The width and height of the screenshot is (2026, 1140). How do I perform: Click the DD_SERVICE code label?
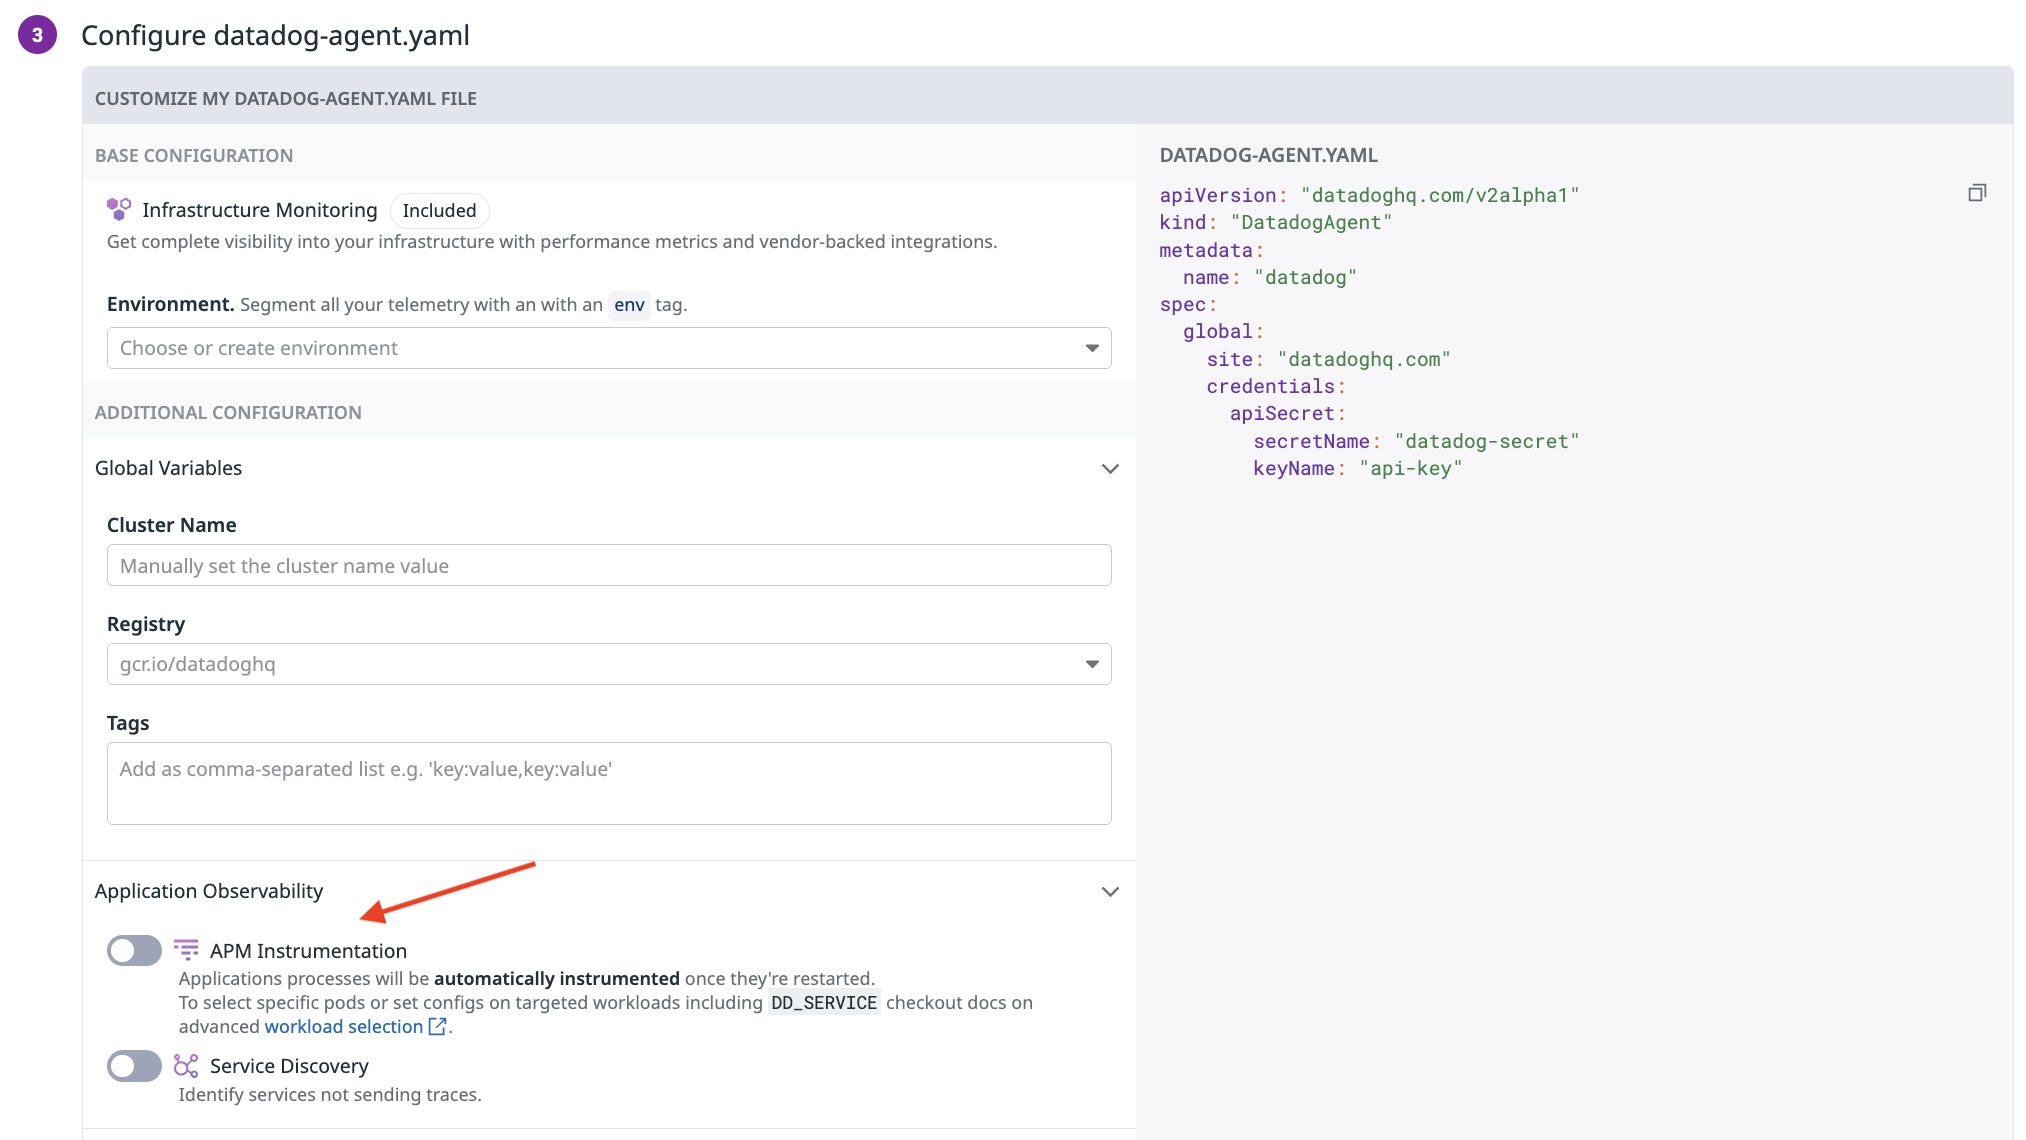[x=824, y=1002]
